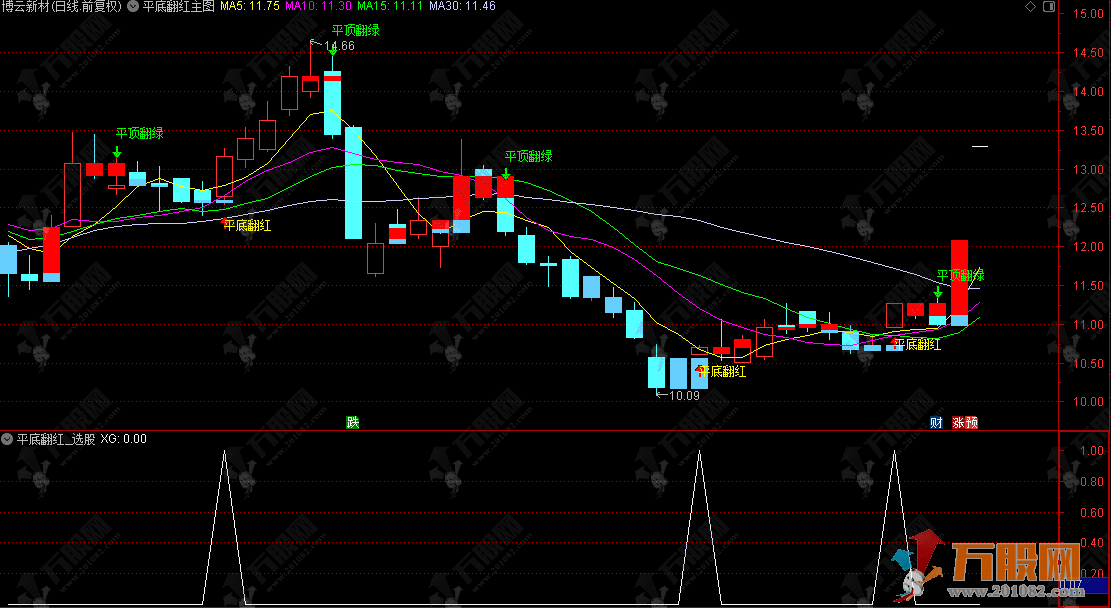Click the 平底翻红 label beside the 10.09 low
Image resolution: width=1111 pixels, height=608 pixels.
coord(722,371)
